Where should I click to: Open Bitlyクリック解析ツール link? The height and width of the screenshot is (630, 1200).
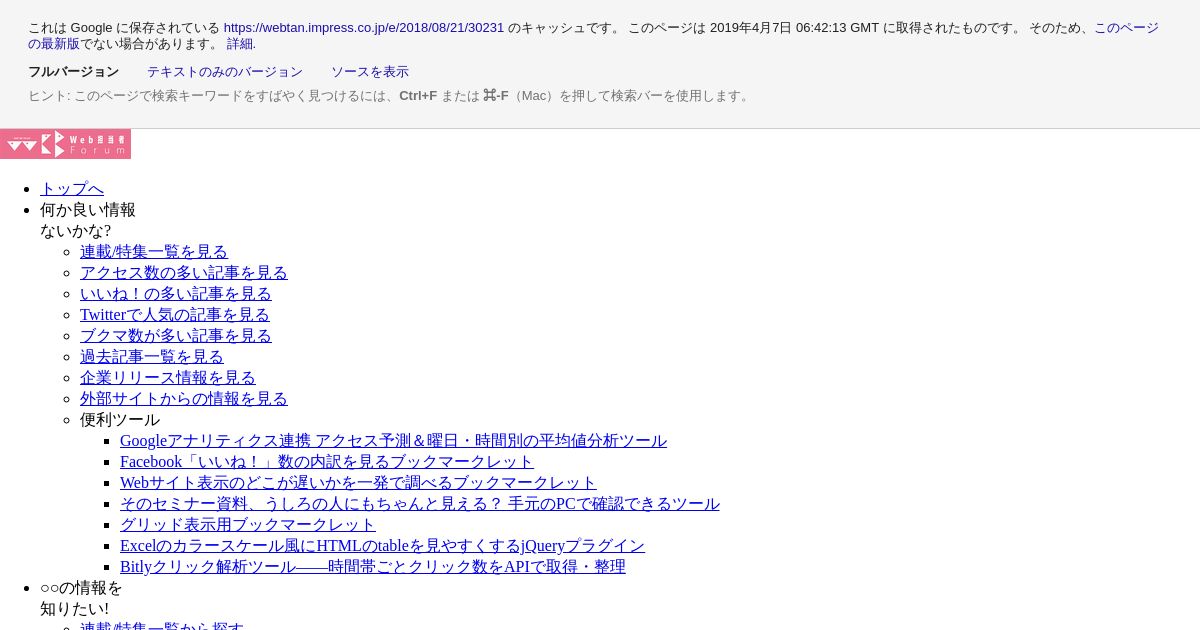[373, 567]
